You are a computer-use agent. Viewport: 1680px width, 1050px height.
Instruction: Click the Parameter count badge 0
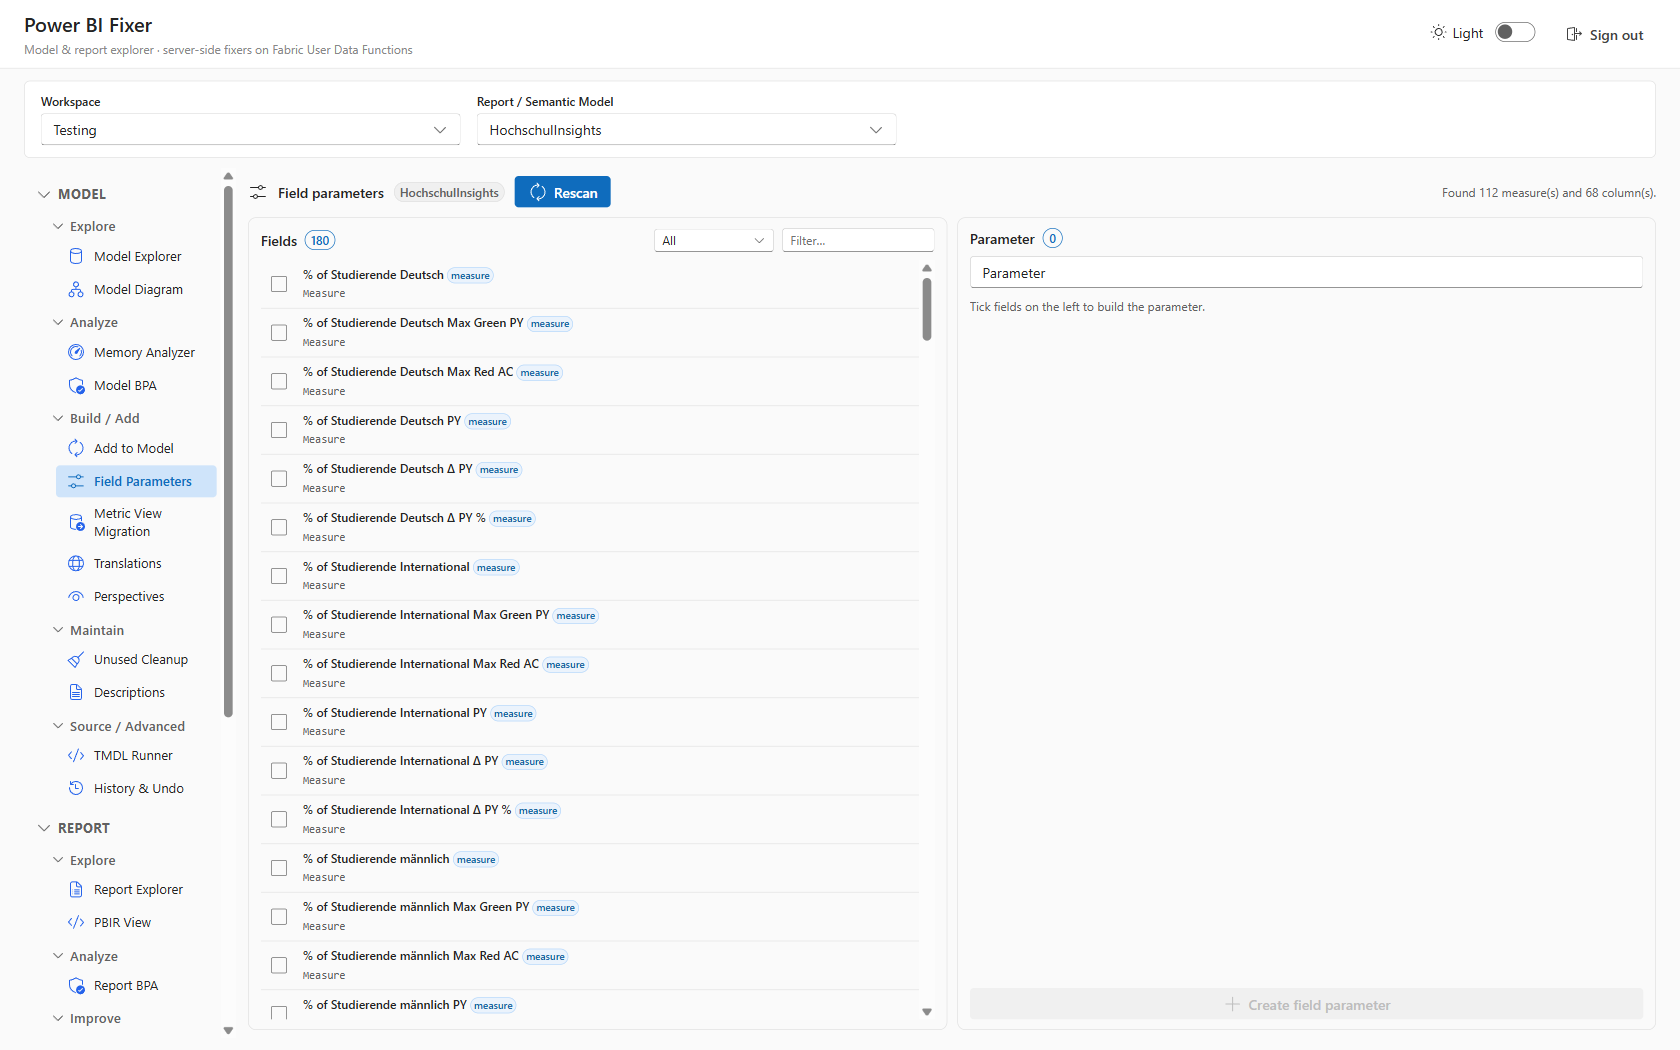tap(1052, 238)
